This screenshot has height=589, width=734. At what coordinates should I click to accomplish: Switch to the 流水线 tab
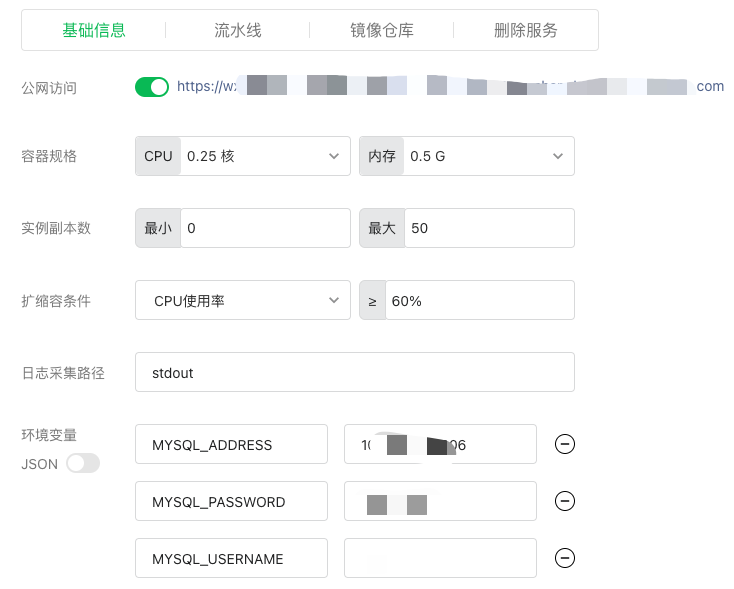click(238, 30)
